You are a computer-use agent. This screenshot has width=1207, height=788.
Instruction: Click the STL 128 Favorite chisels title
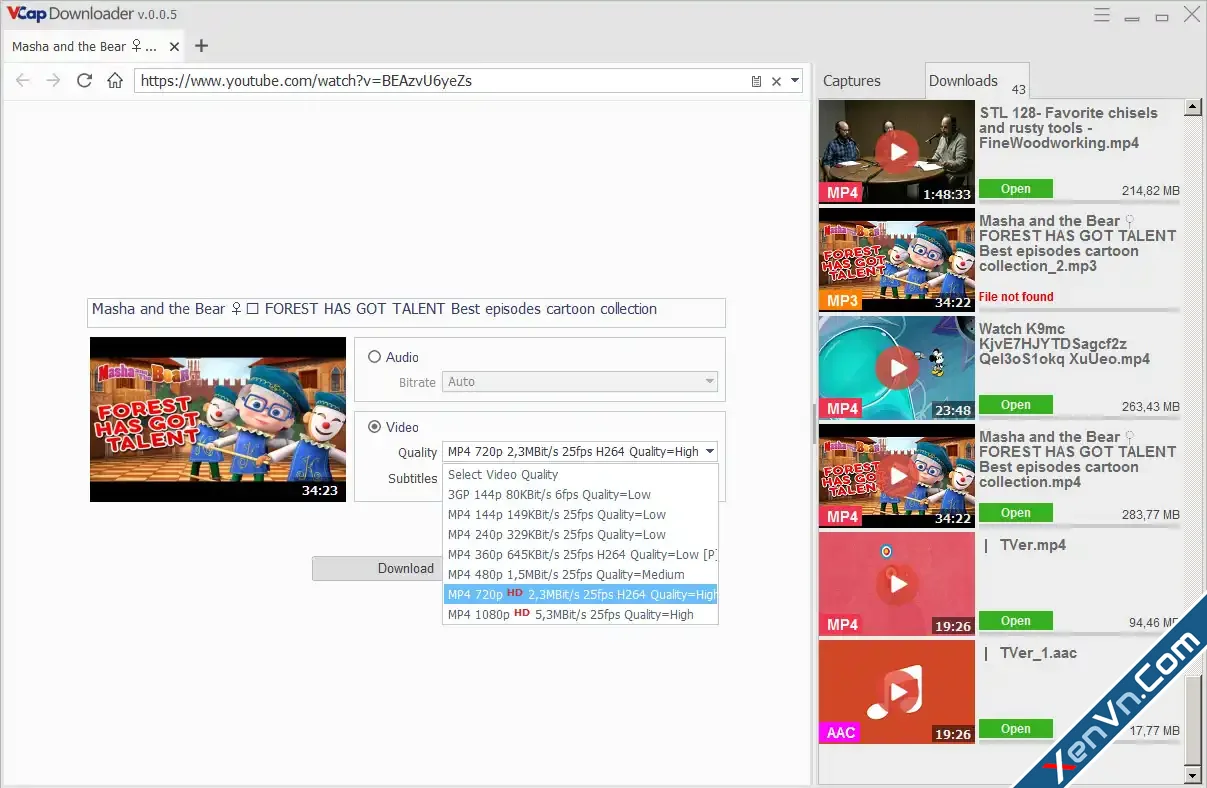coord(1068,128)
